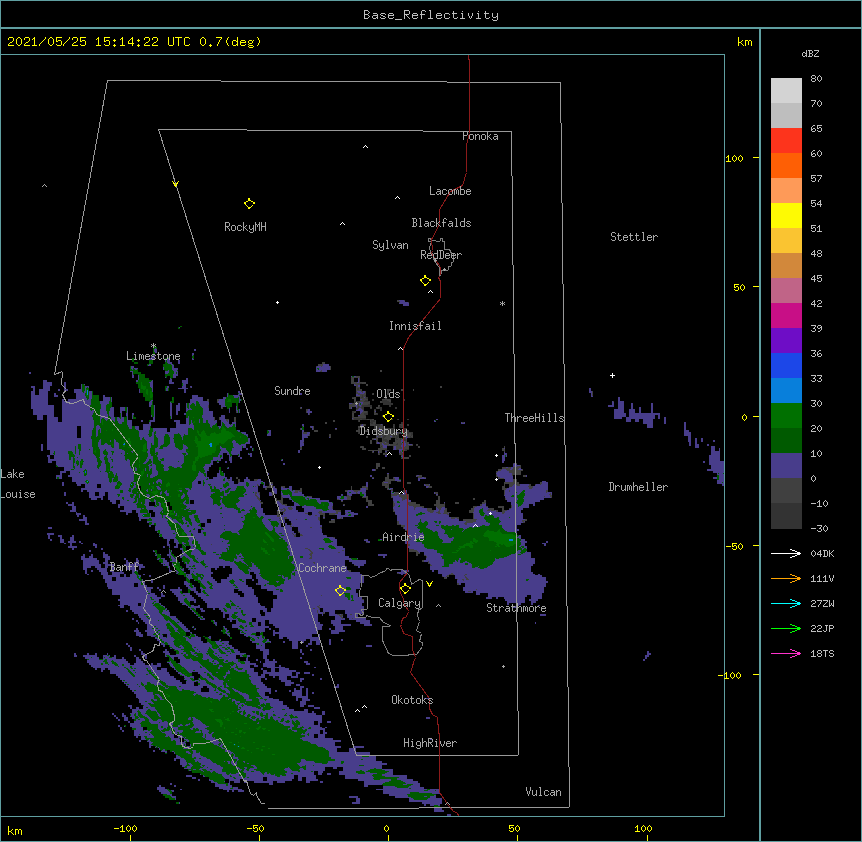The image size is (862, 842).
Task: Select the 10 dBZ slate-blue swatch
Action: pos(786,466)
